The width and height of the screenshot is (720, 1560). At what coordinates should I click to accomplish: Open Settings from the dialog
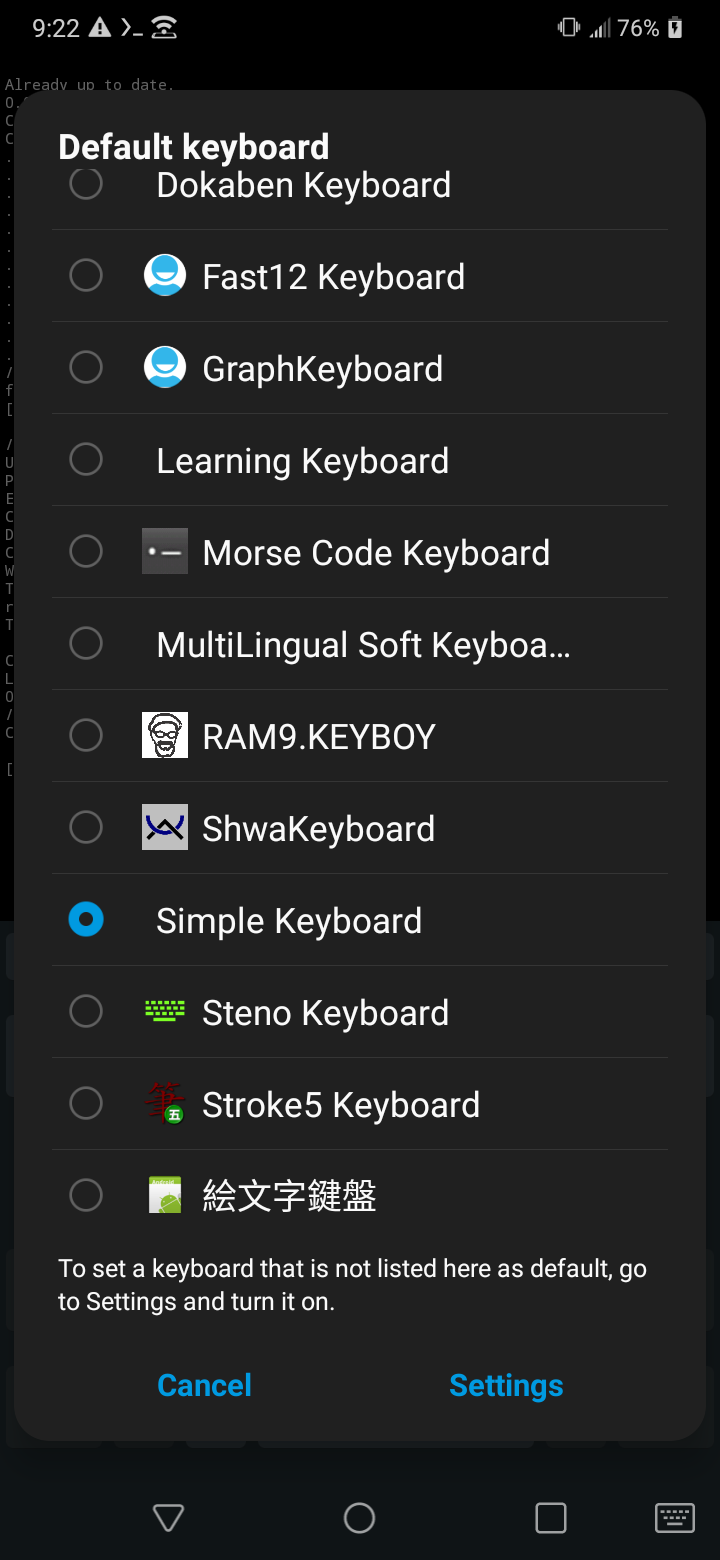pos(506,1385)
